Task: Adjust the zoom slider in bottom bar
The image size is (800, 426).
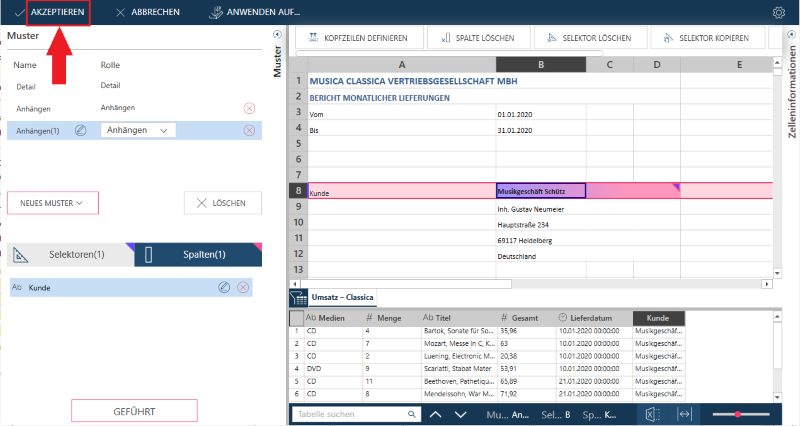Action: (x=738, y=414)
